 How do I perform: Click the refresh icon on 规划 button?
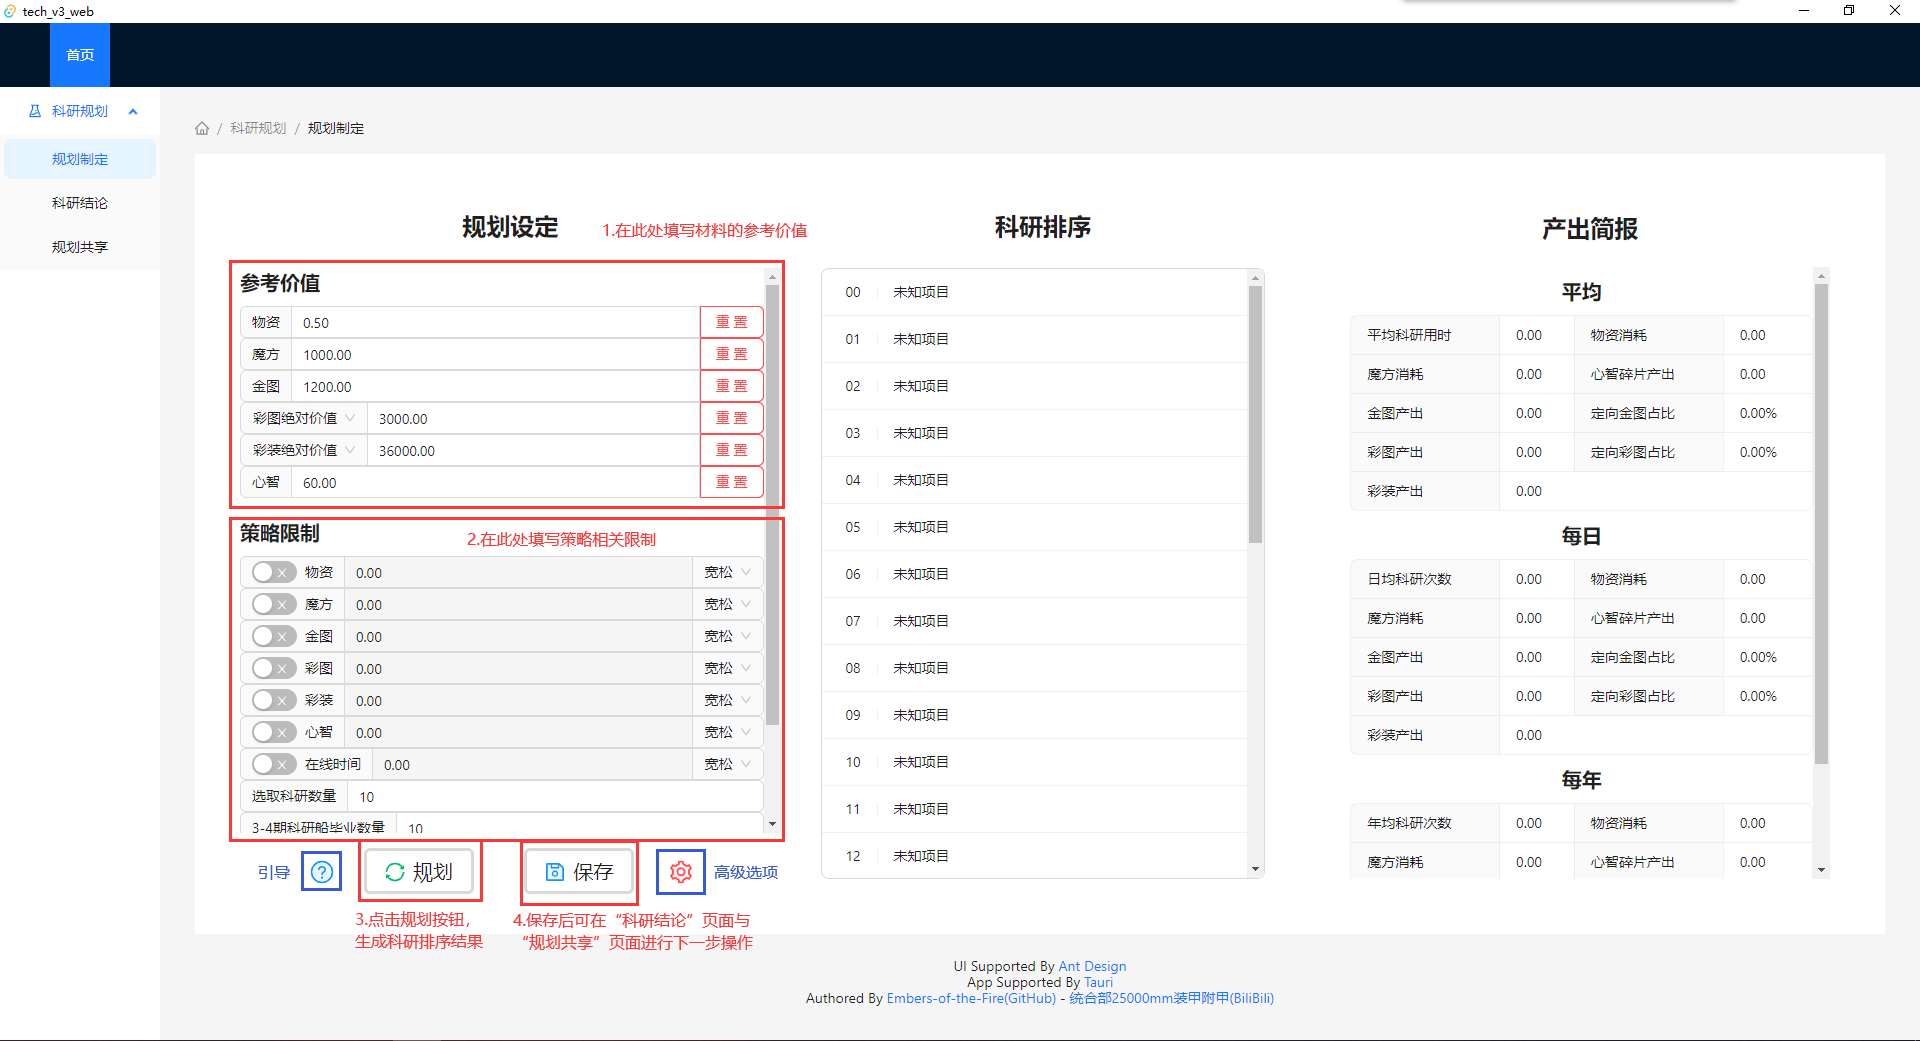pos(395,872)
